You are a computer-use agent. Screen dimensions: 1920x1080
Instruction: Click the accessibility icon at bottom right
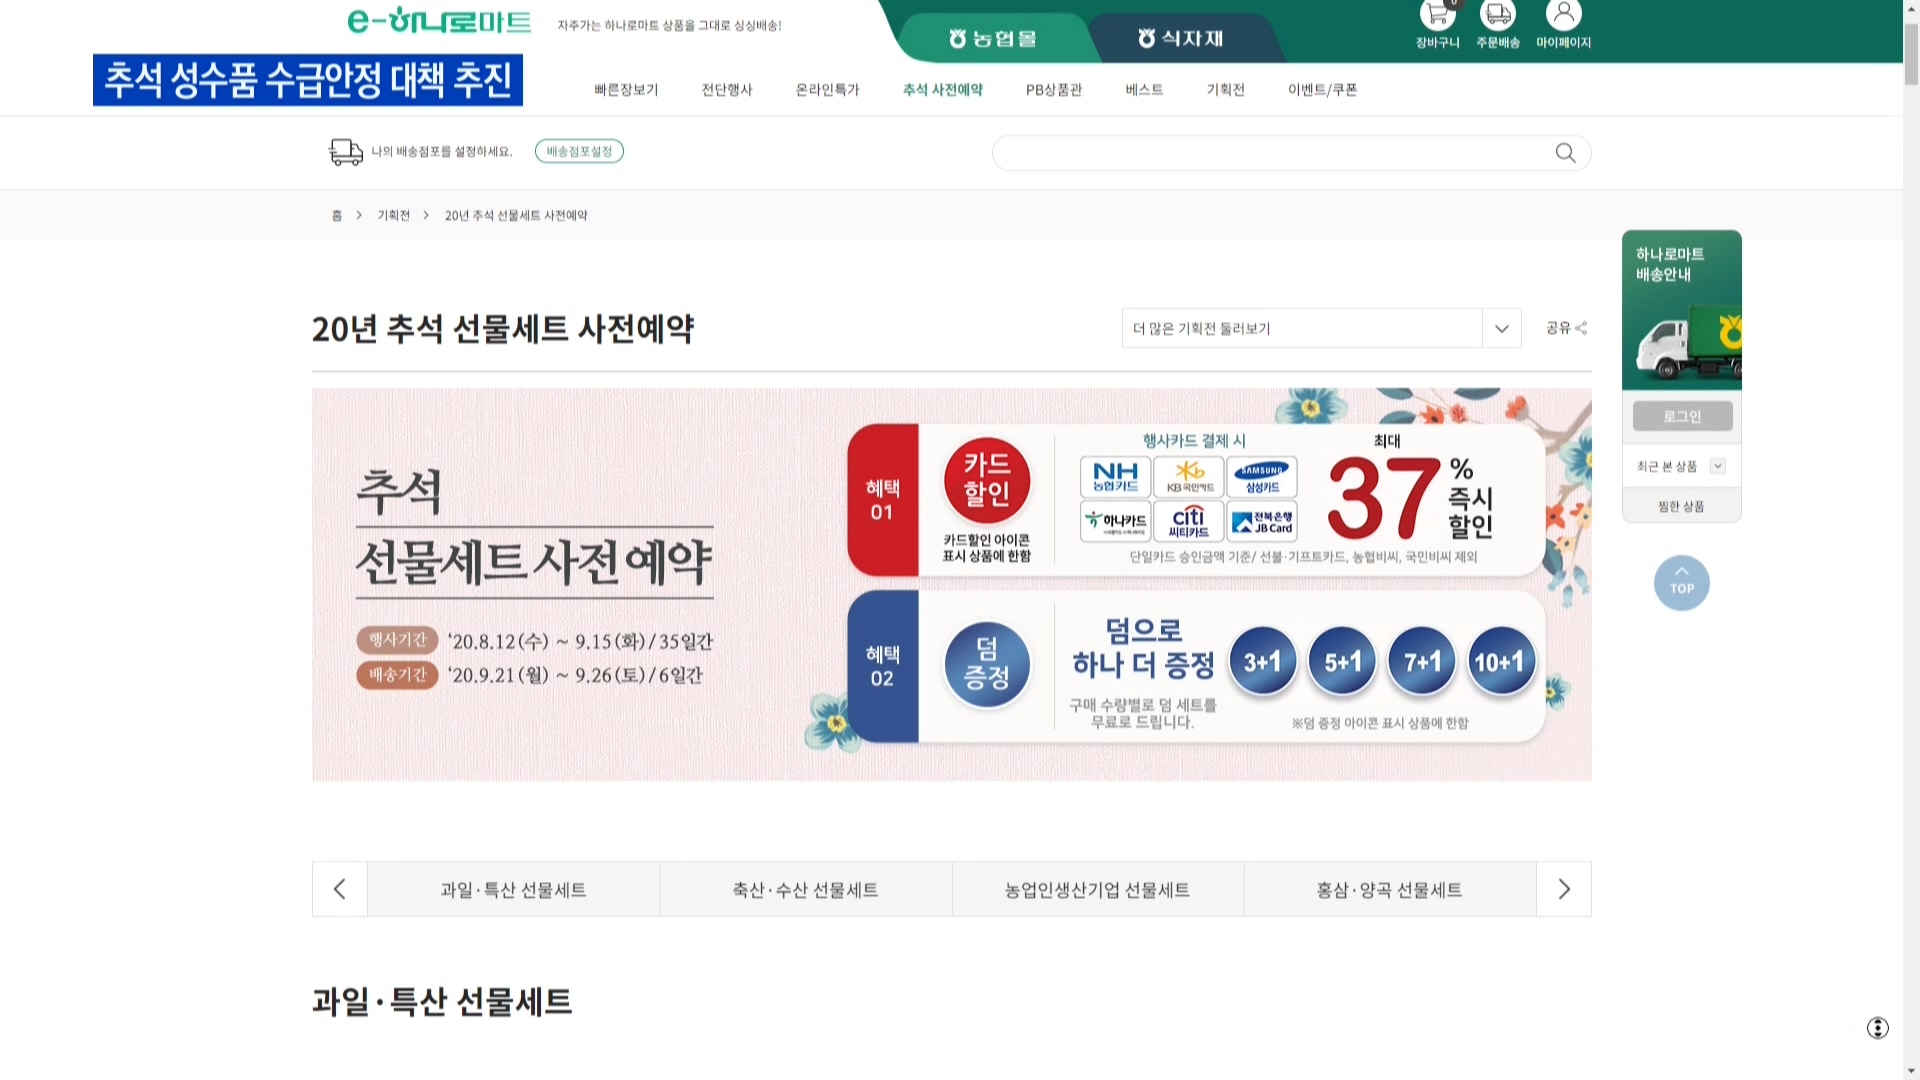click(x=1877, y=1028)
